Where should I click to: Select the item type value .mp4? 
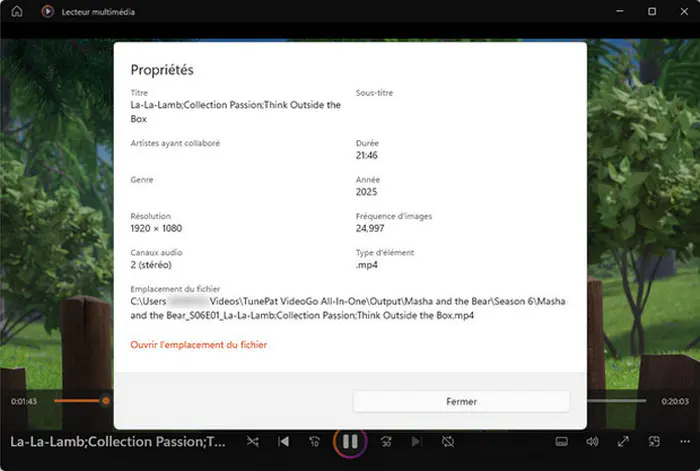[x=367, y=265]
